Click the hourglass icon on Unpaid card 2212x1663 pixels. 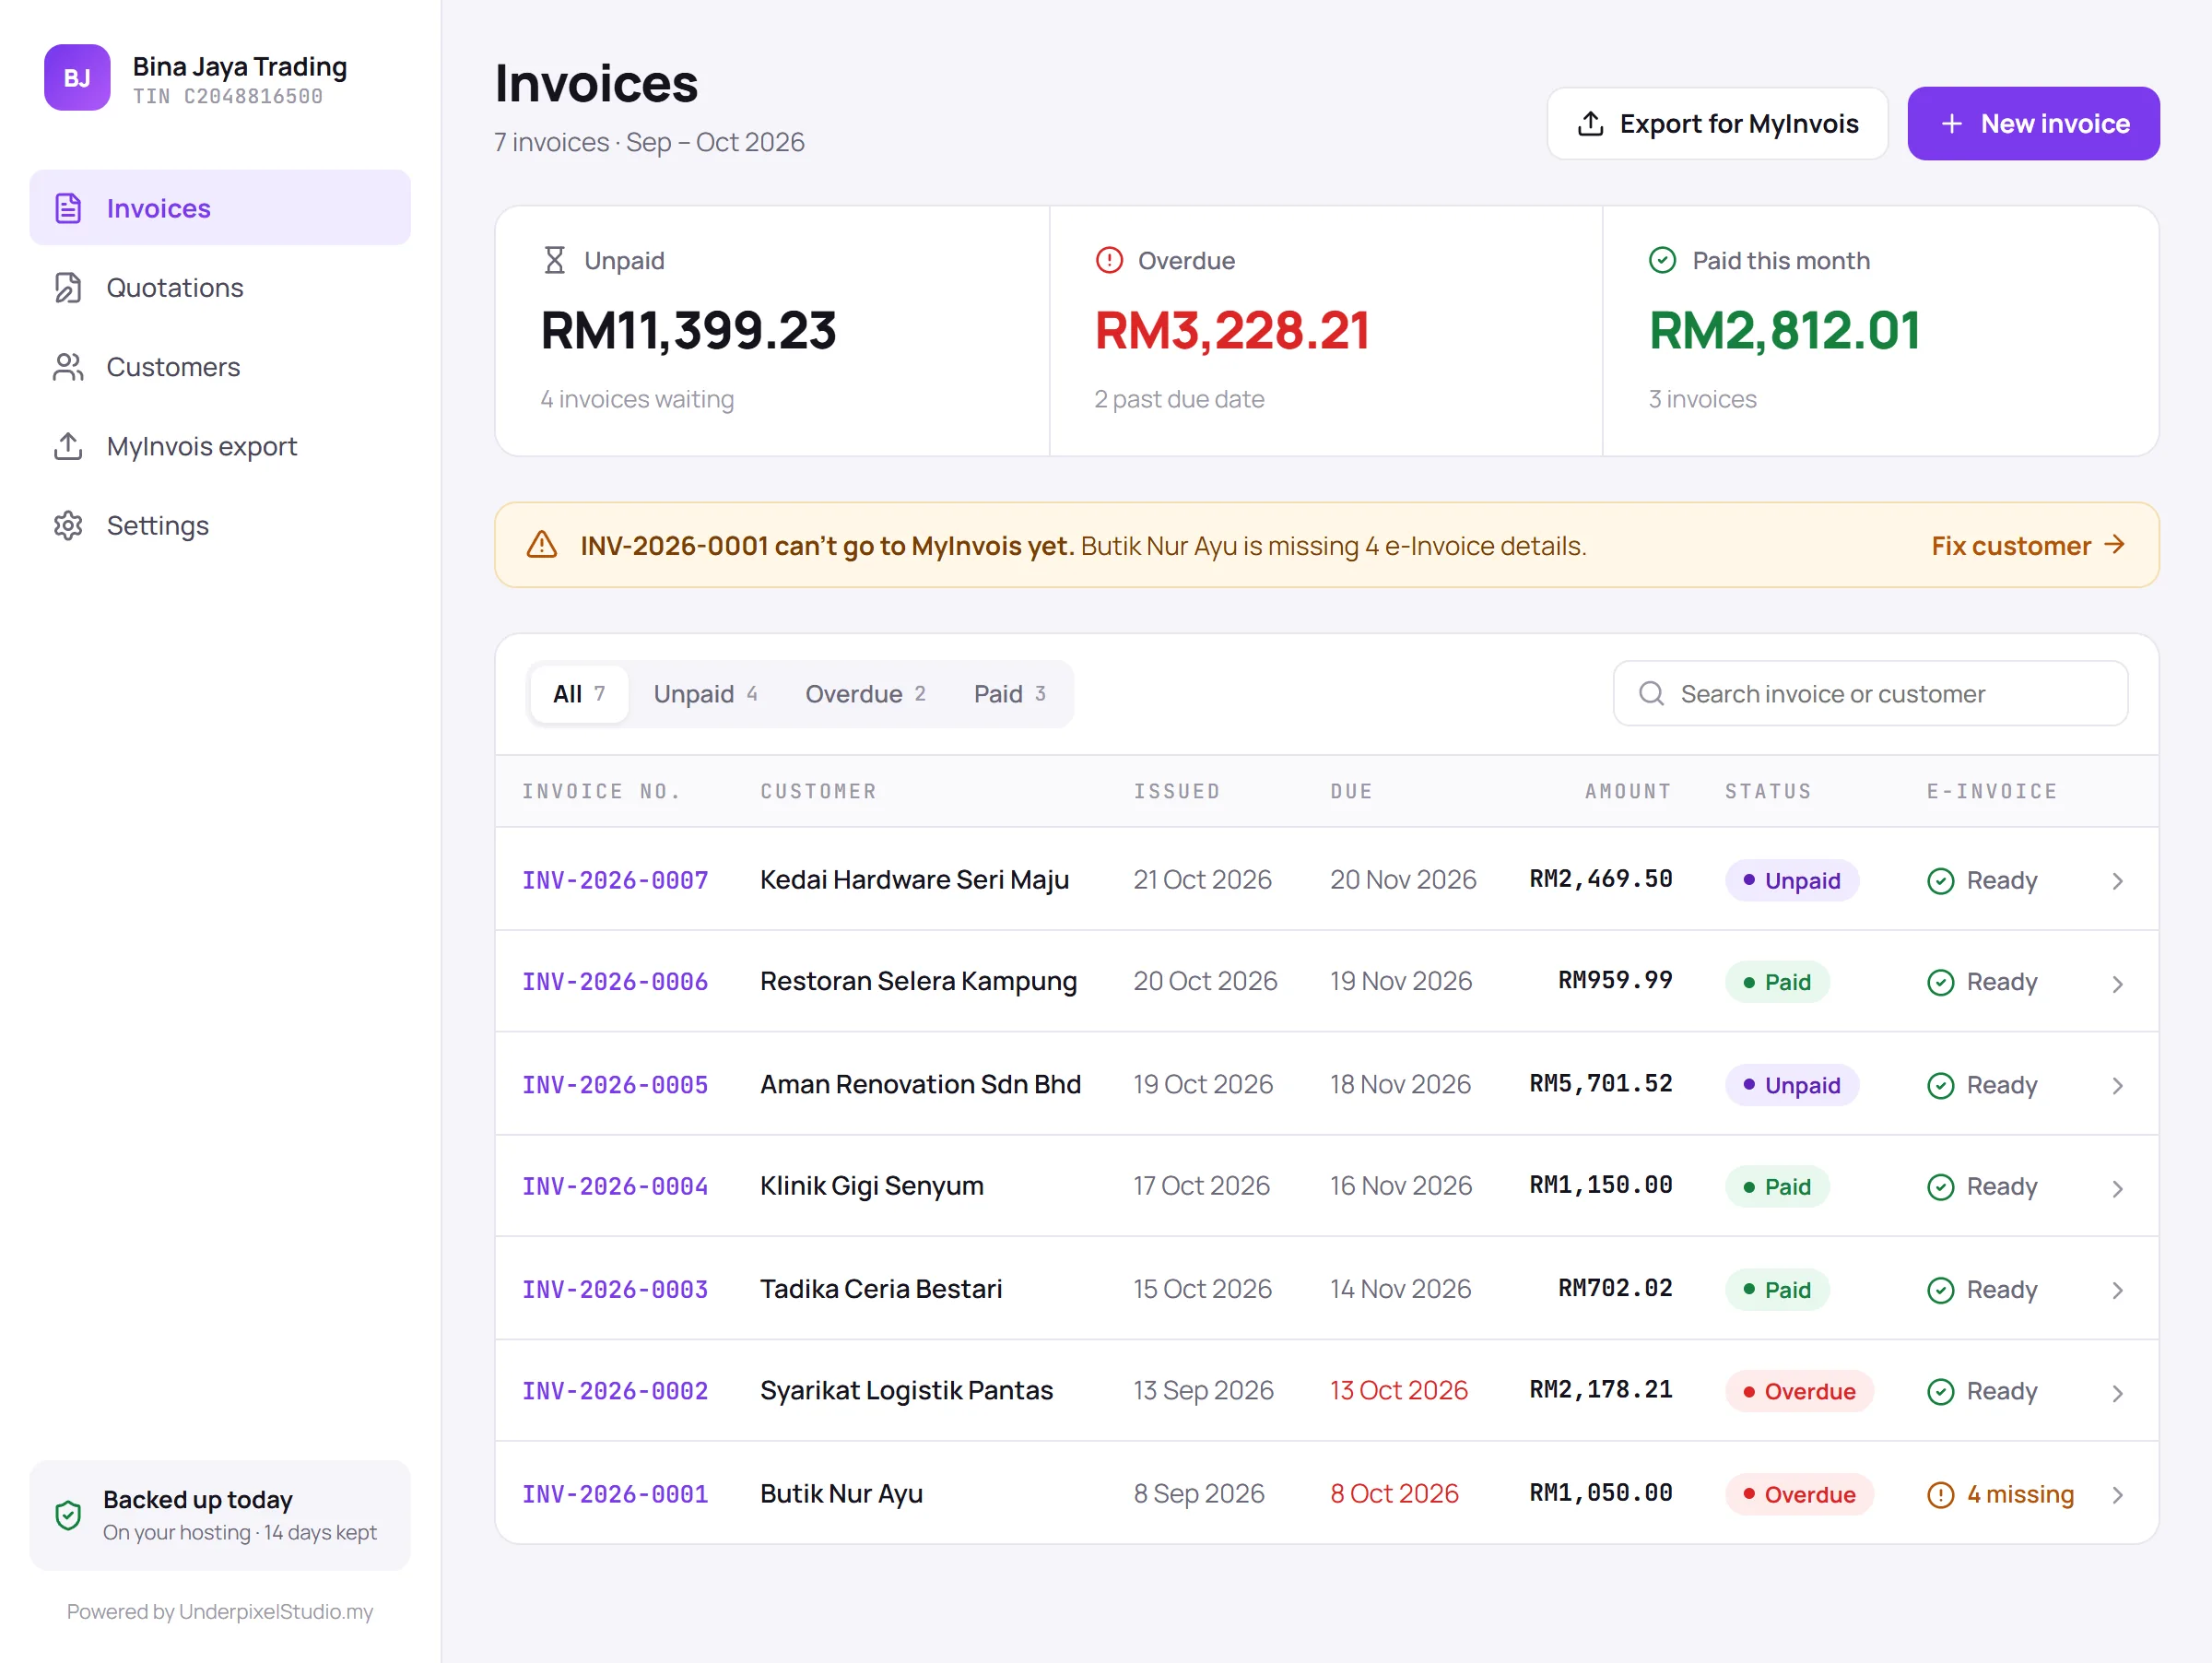(x=555, y=261)
